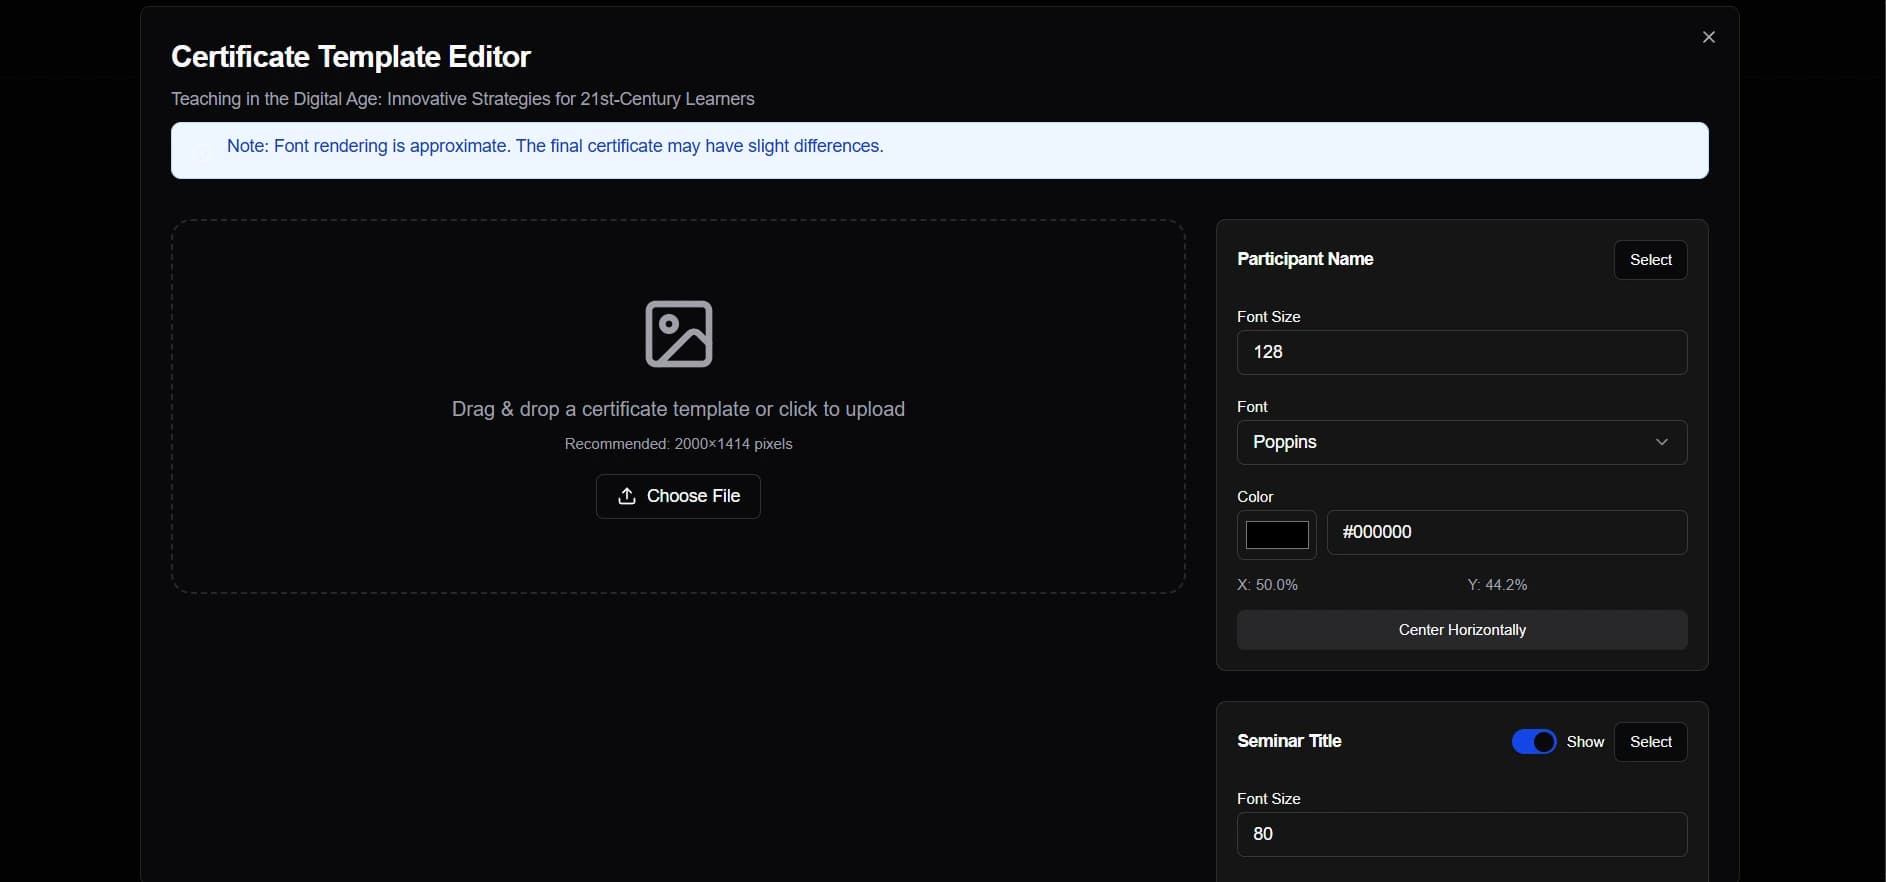The width and height of the screenshot is (1886, 882).
Task: Toggle the Seminar Title Show switch off
Action: tap(1533, 741)
